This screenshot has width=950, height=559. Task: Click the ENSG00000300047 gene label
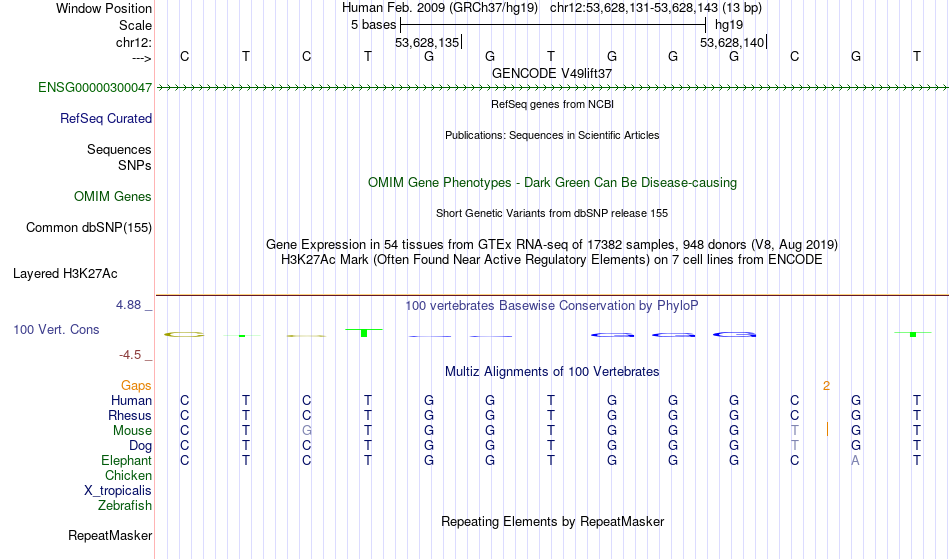pyautogui.click(x=95, y=88)
